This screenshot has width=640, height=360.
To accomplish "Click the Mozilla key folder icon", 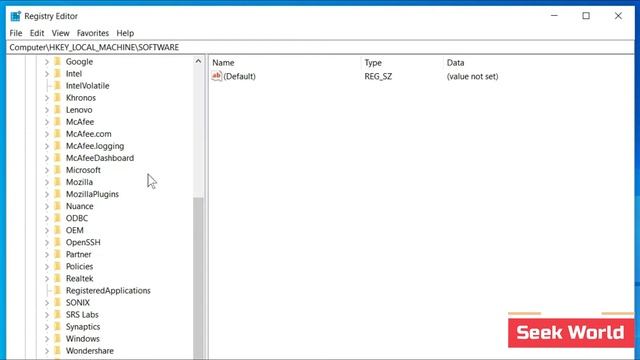I will pos(58,182).
